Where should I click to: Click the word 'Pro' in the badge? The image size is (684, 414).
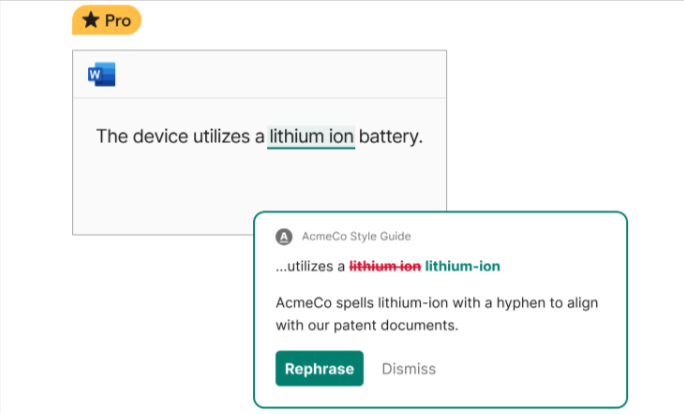tap(118, 21)
